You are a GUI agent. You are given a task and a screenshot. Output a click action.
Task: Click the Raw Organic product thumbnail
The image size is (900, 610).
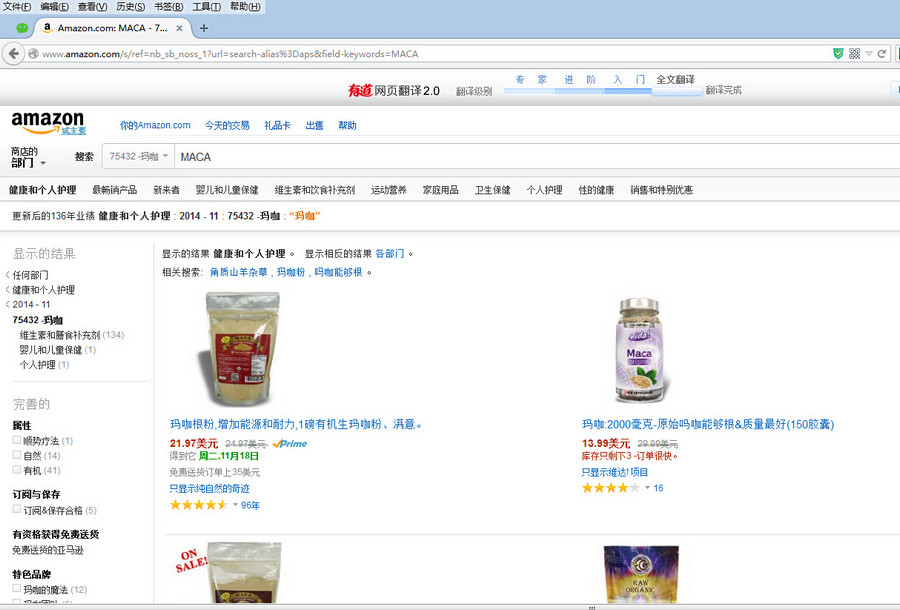tap(641, 574)
